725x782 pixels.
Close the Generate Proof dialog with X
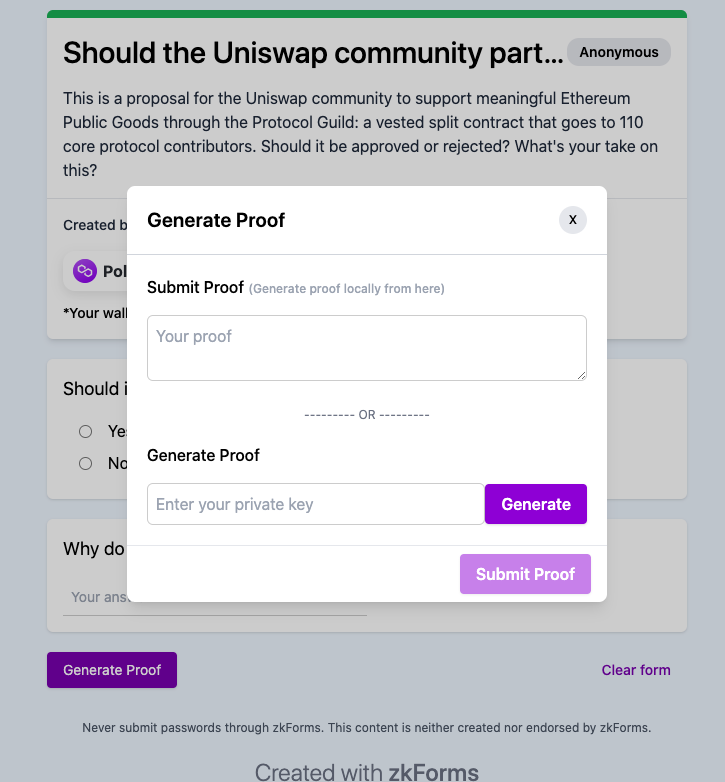pos(572,220)
